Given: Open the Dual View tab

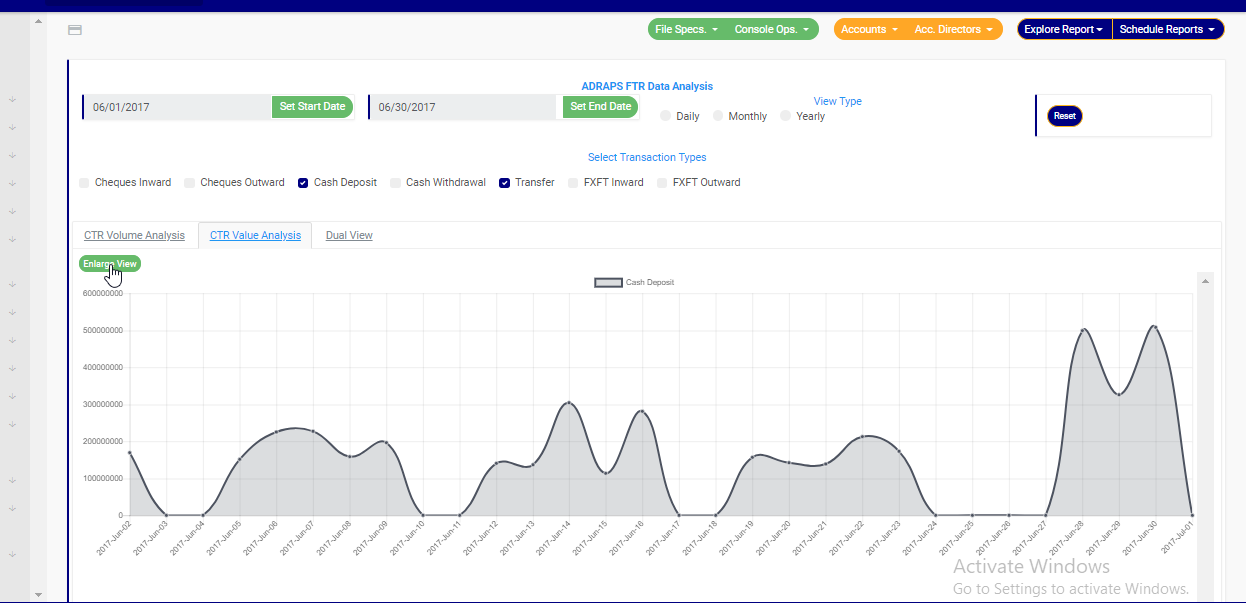Looking at the screenshot, I should click(349, 235).
